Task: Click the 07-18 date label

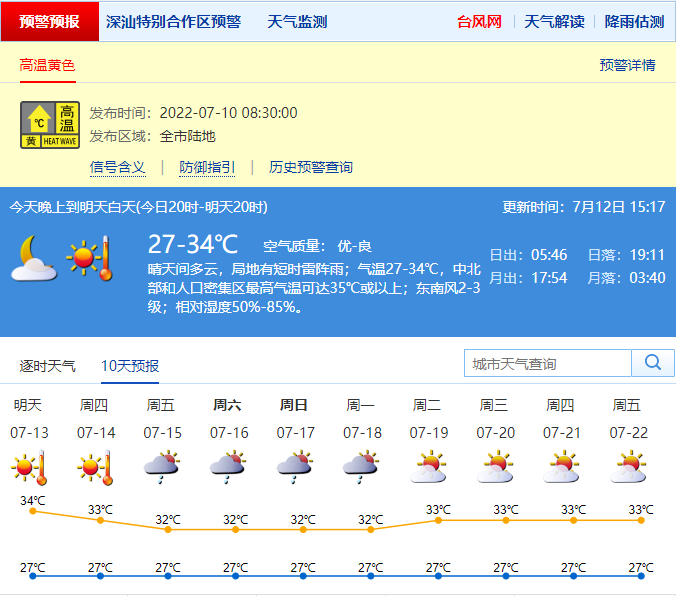Action: pos(362,433)
